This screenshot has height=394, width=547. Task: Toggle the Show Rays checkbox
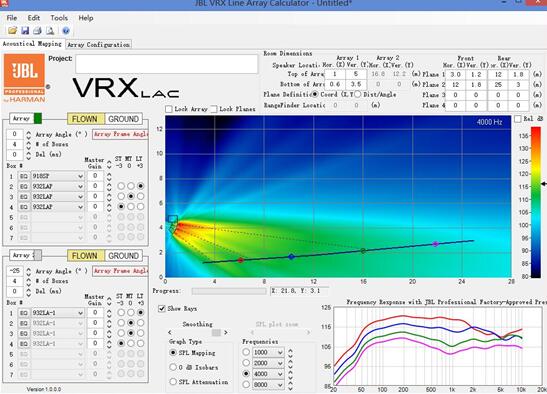click(162, 308)
